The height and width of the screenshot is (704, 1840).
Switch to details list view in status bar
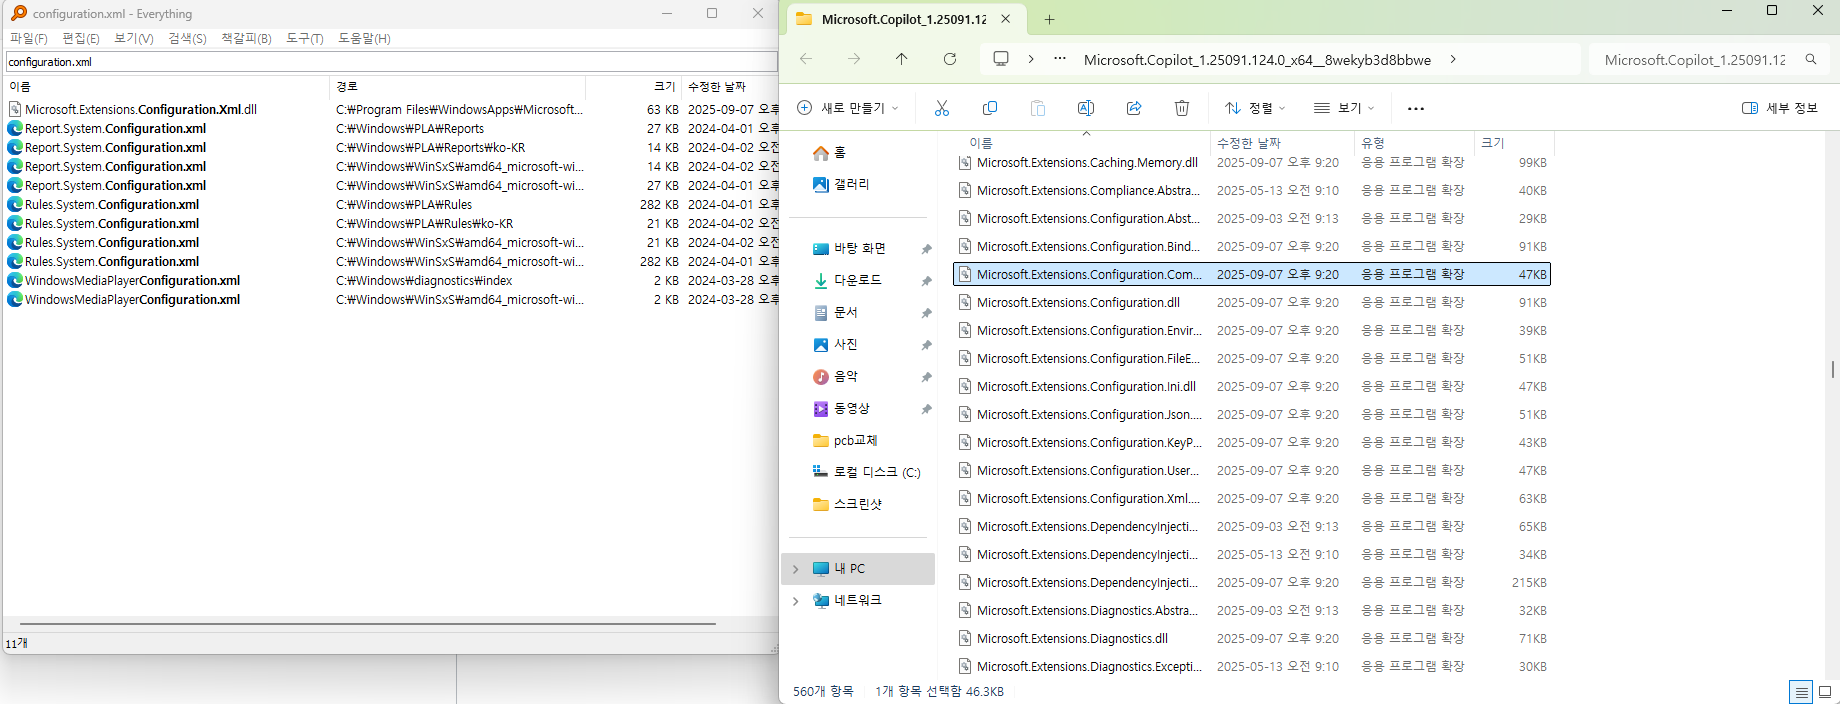(x=1801, y=692)
